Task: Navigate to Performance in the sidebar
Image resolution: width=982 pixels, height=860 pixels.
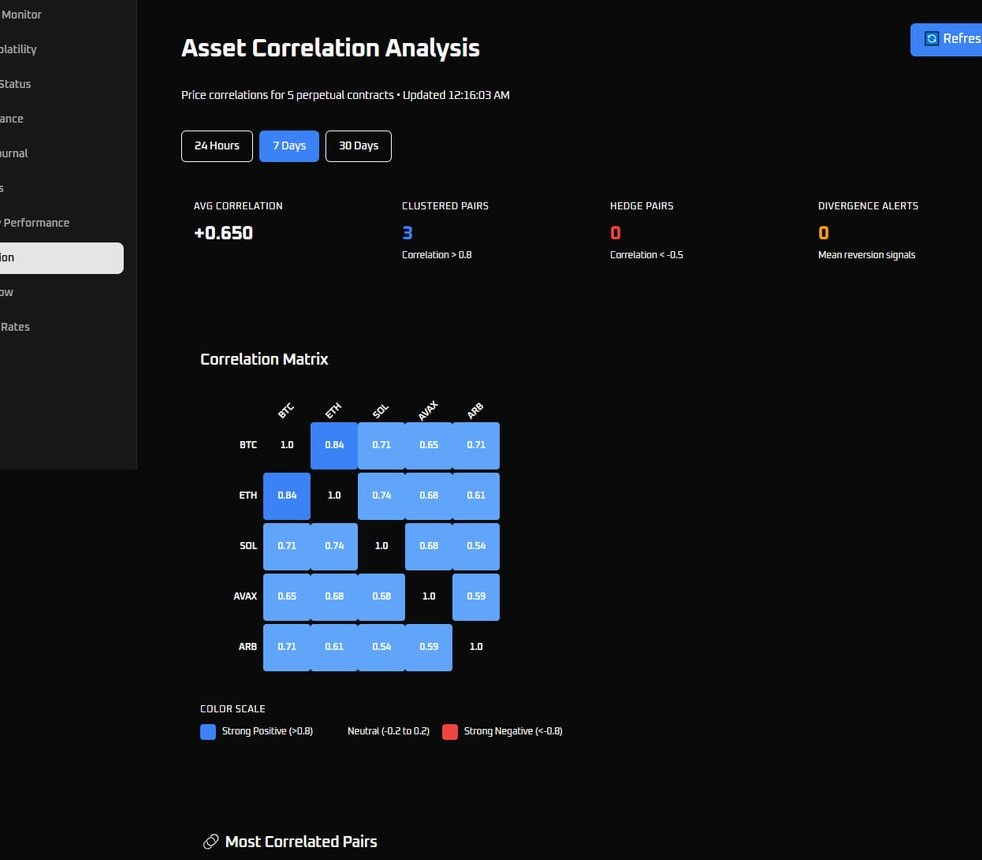Action: click(36, 223)
